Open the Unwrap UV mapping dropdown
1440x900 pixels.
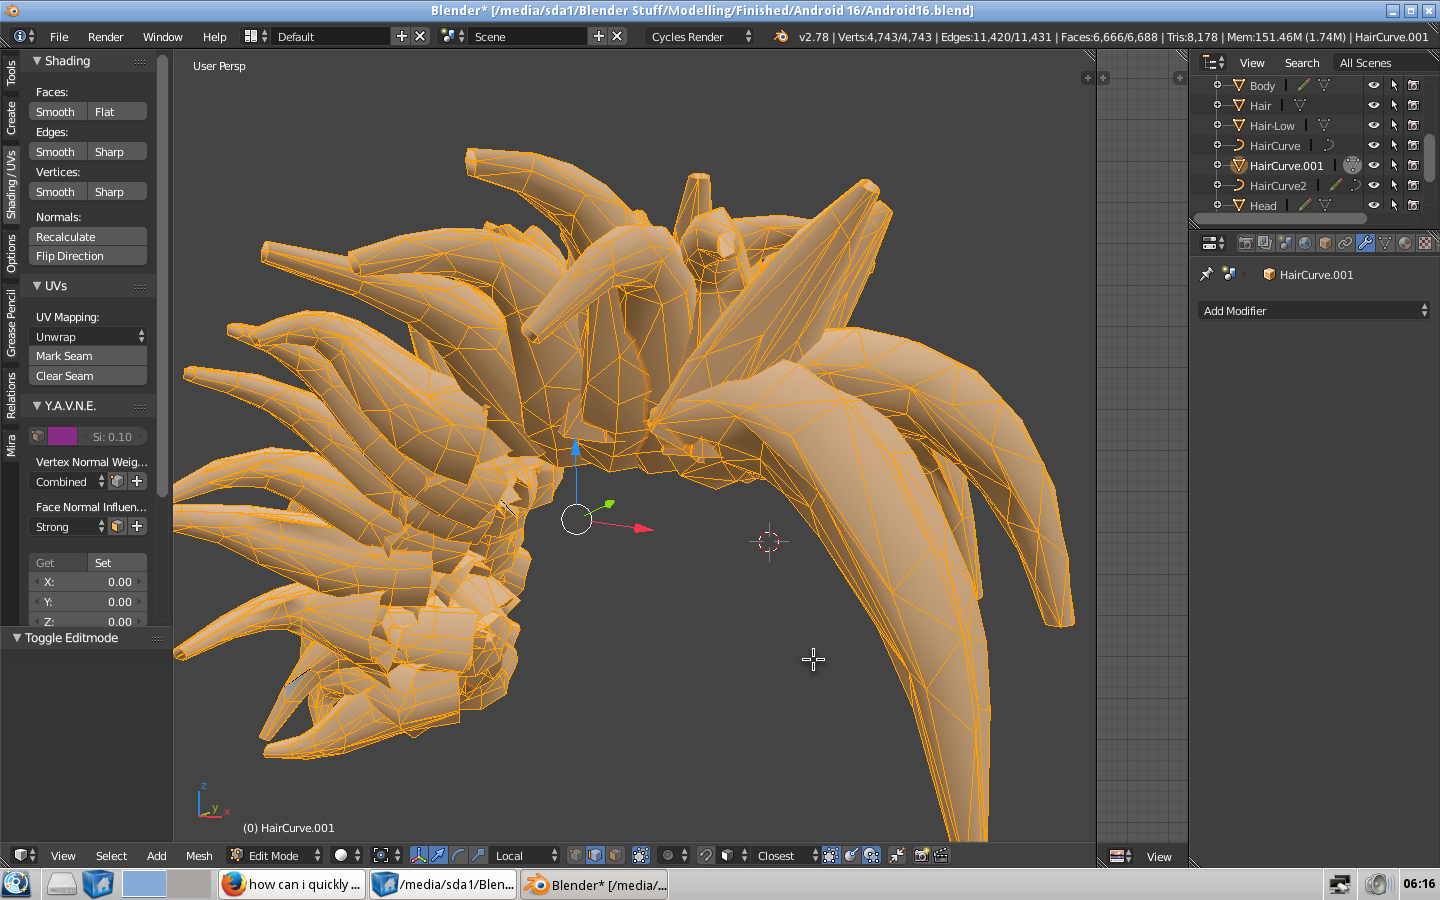coord(88,336)
